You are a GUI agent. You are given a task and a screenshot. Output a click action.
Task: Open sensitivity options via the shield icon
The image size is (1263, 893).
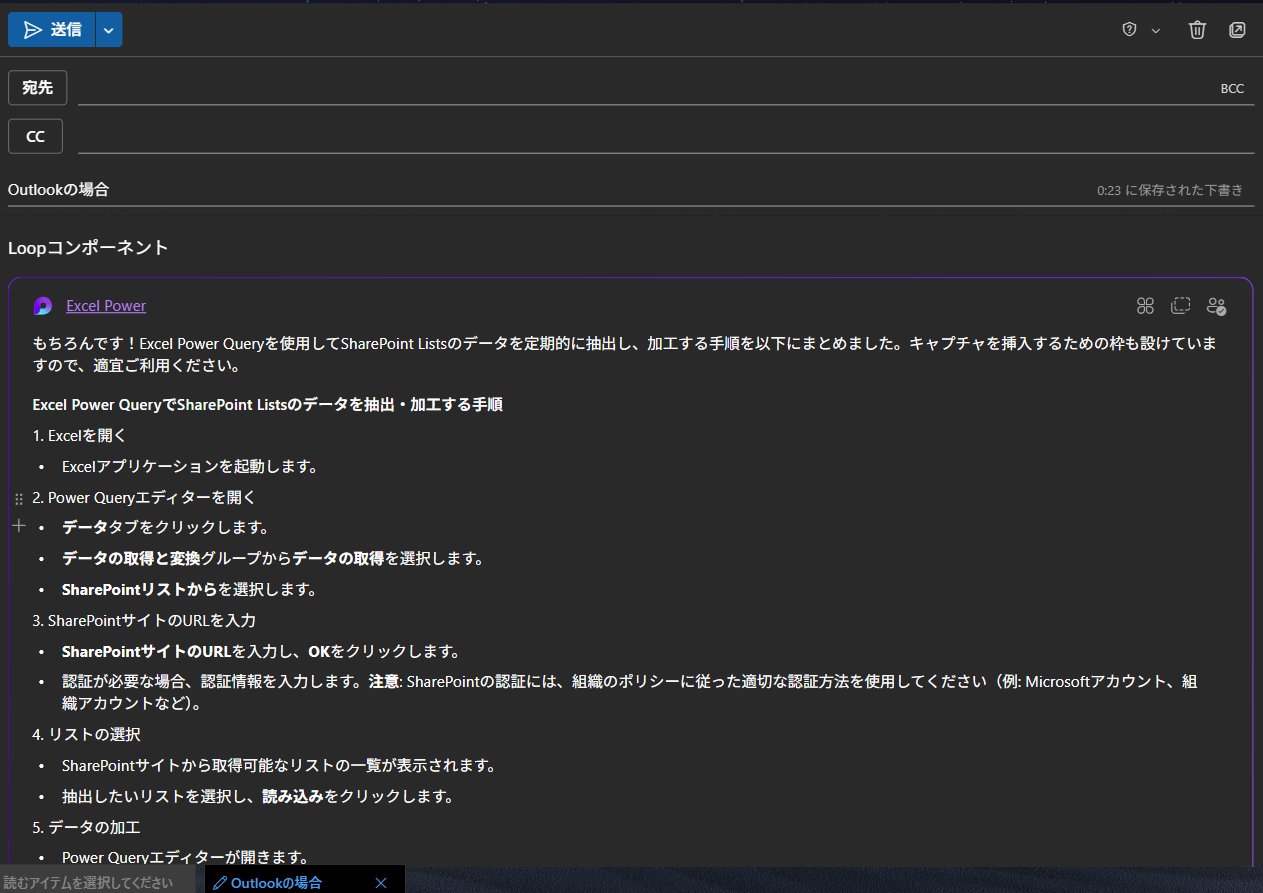1128,30
